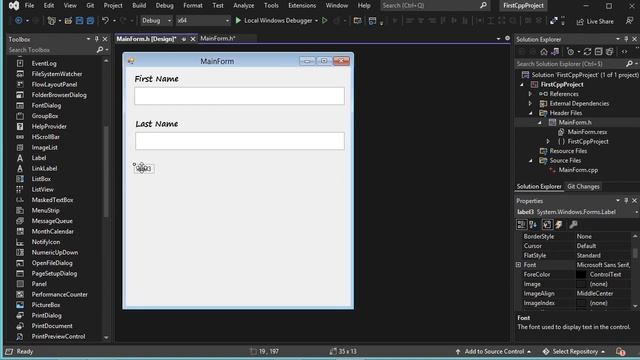Click the Live Share button
The height and width of the screenshot is (360, 640).
[595, 21]
